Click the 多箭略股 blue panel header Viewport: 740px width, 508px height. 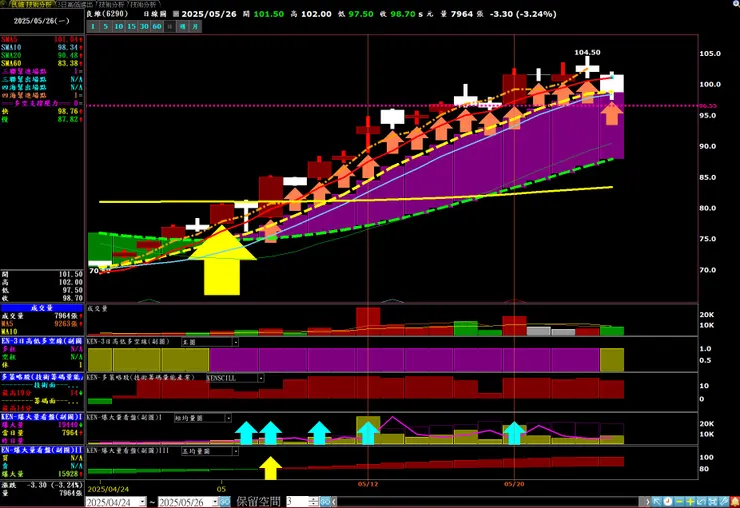(x=42, y=377)
